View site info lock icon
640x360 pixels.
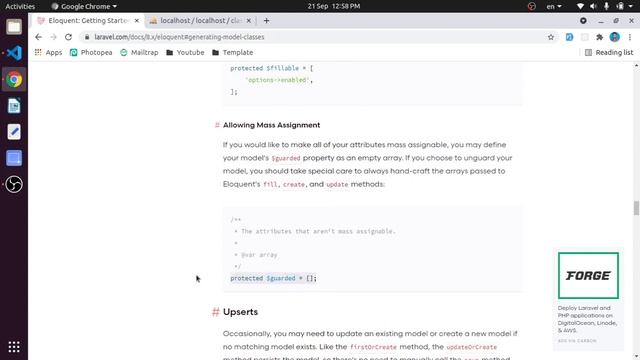click(x=87, y=37)
